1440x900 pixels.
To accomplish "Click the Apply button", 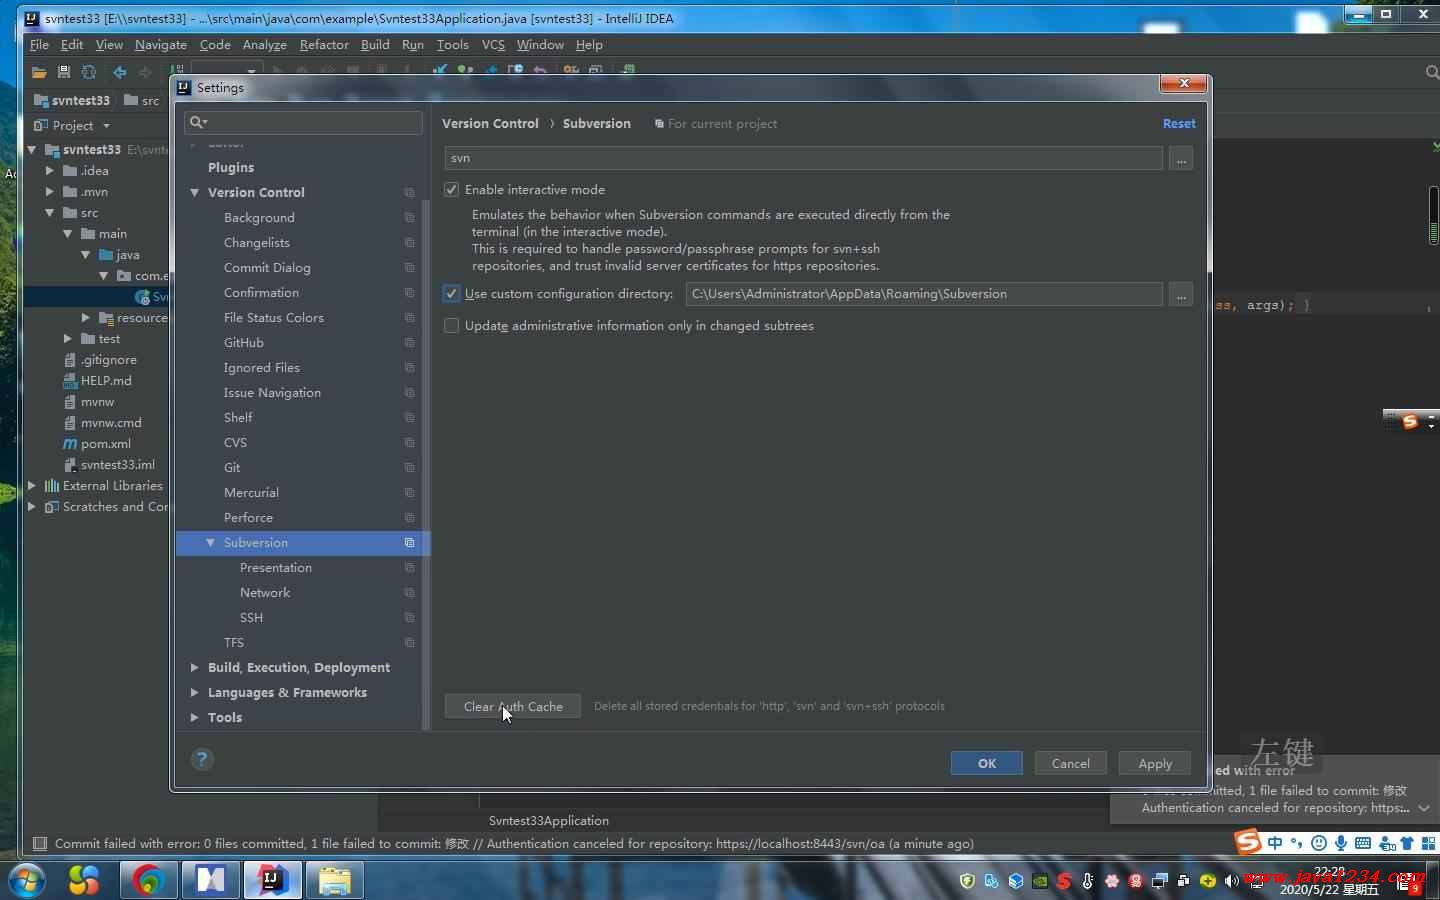I will [1155, 764].
